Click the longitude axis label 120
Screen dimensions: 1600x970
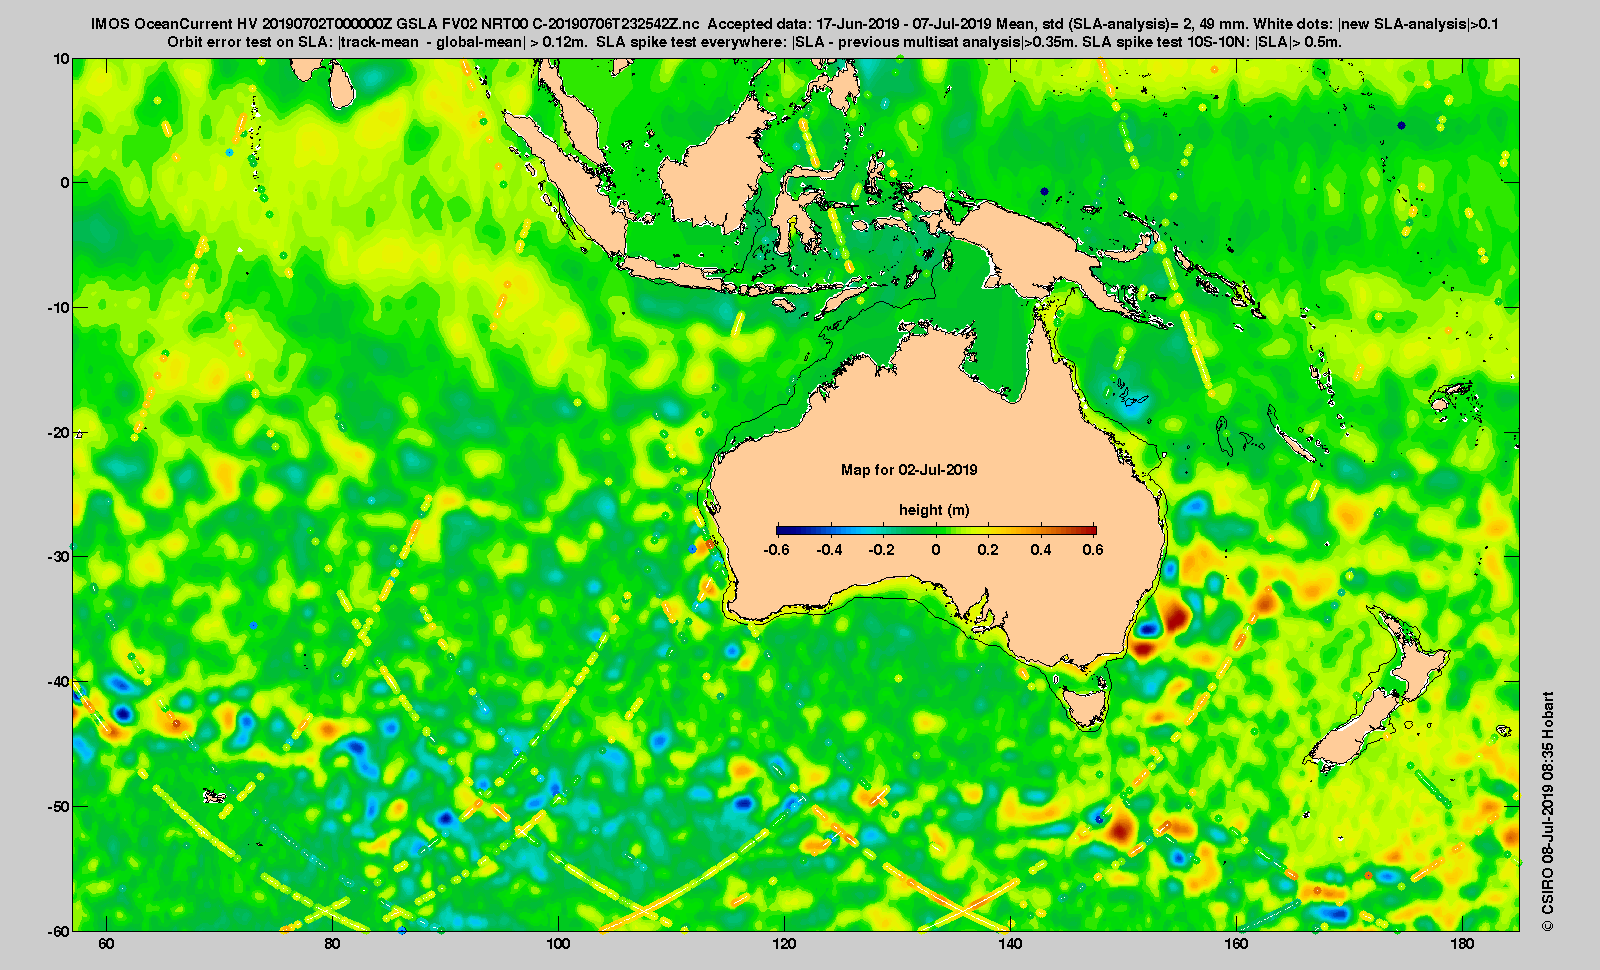click(x=784, y=944)
